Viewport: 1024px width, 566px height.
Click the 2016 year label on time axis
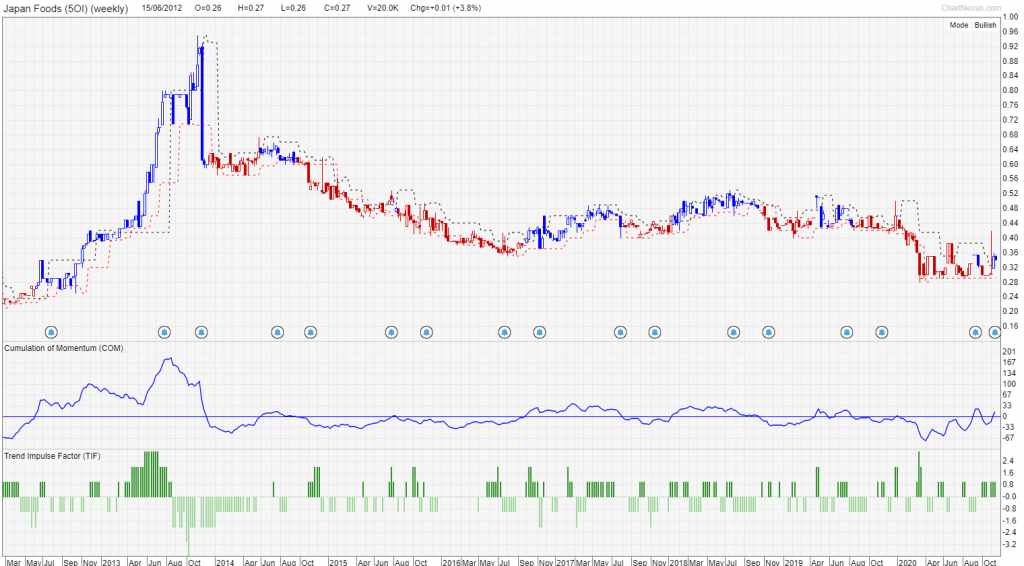pyautogui.click(x=451, y=562)
